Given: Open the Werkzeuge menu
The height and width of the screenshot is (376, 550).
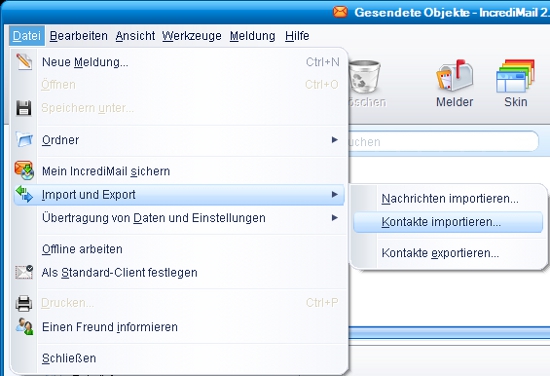Looking at the screenshot, I should [192, 36].
